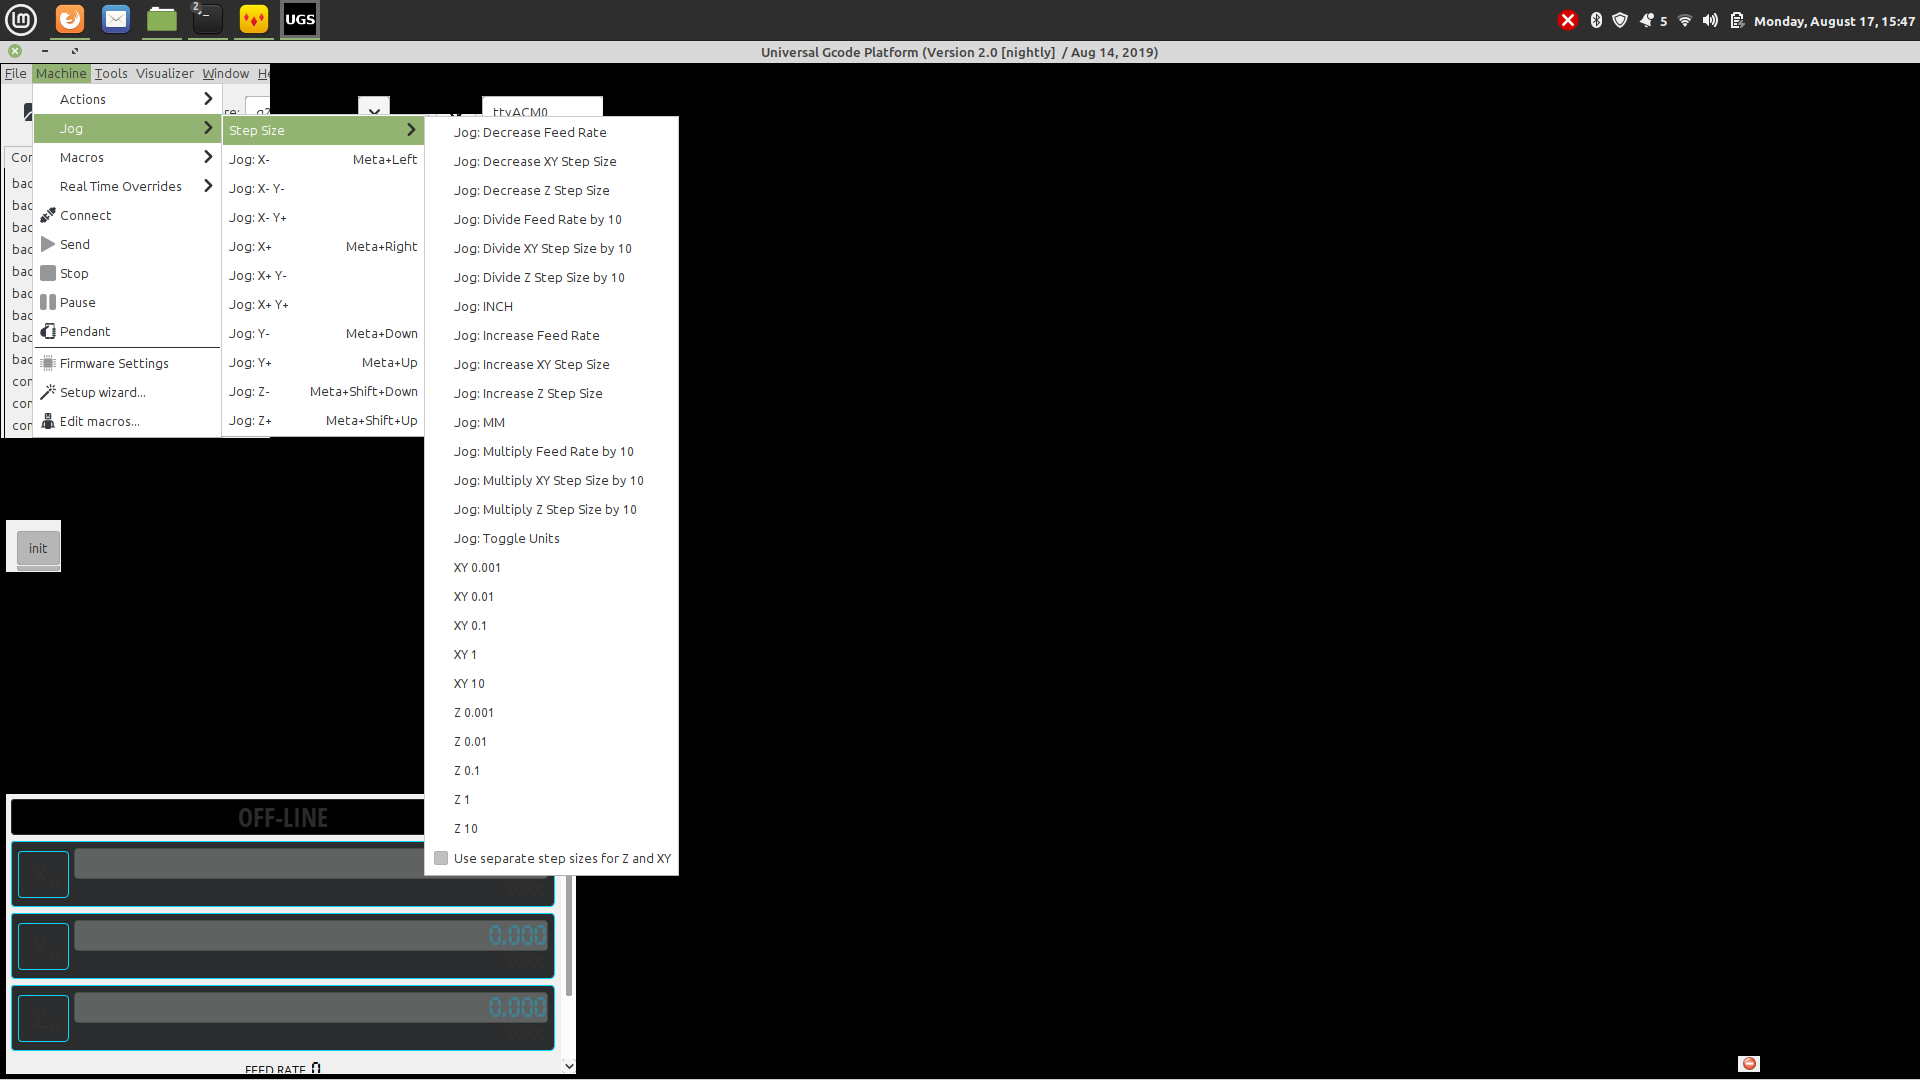Choose Jog: Z+ menu entry
1920x1080 pixels.
[323, 420]
